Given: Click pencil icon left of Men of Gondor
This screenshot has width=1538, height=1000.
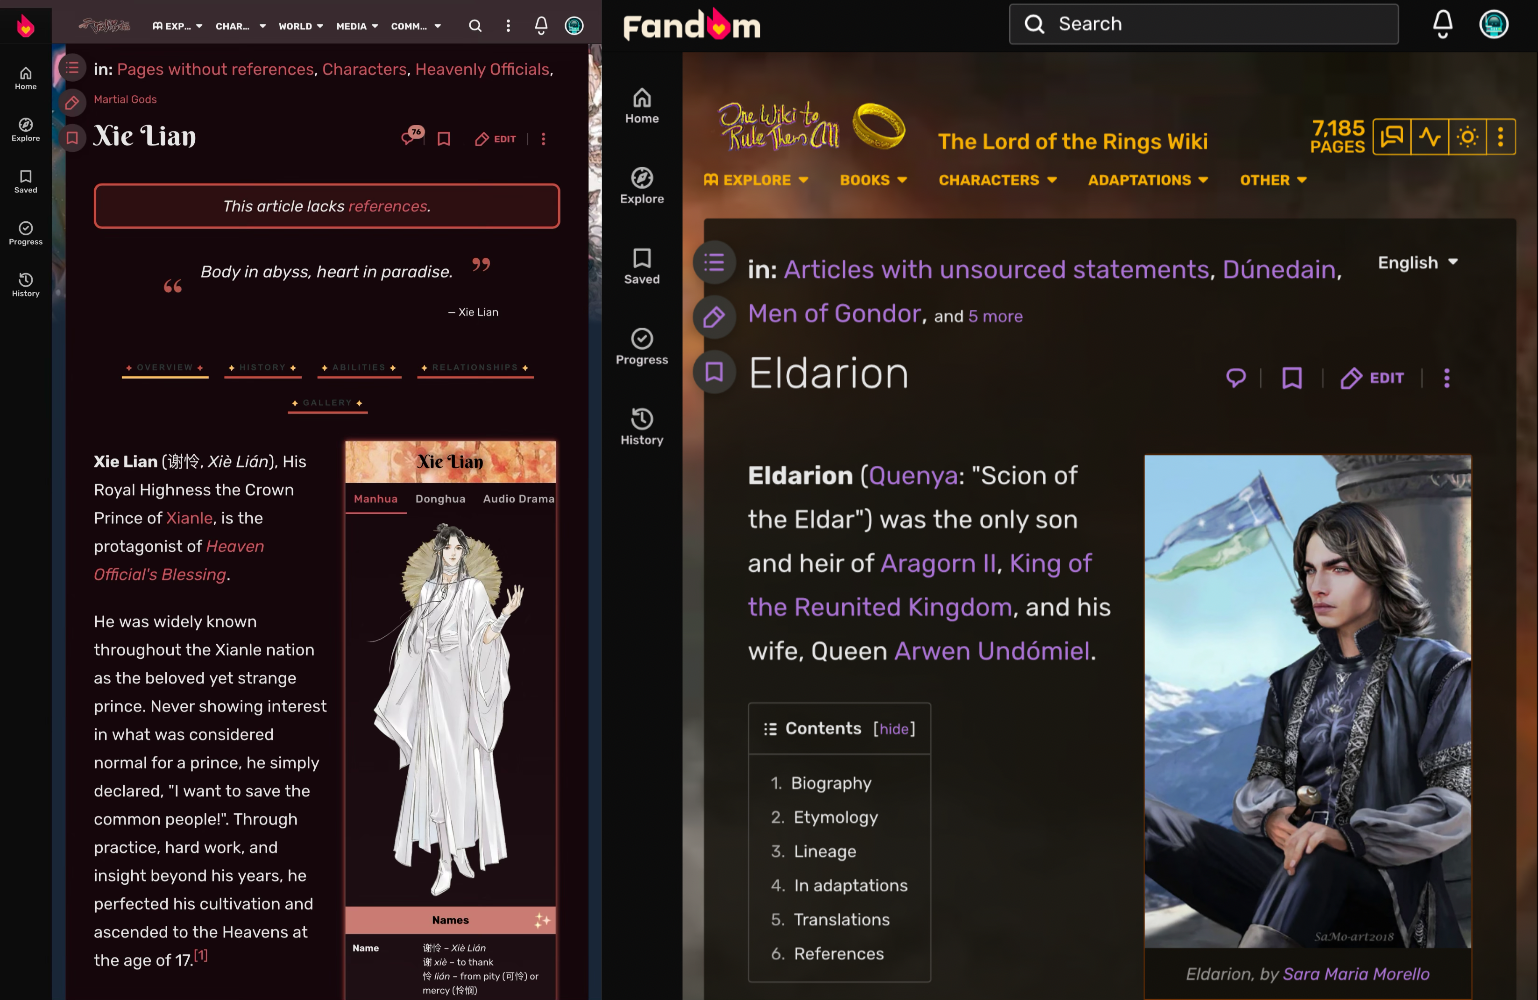Looking at the screenshot, I should click(x=714, y=317).
